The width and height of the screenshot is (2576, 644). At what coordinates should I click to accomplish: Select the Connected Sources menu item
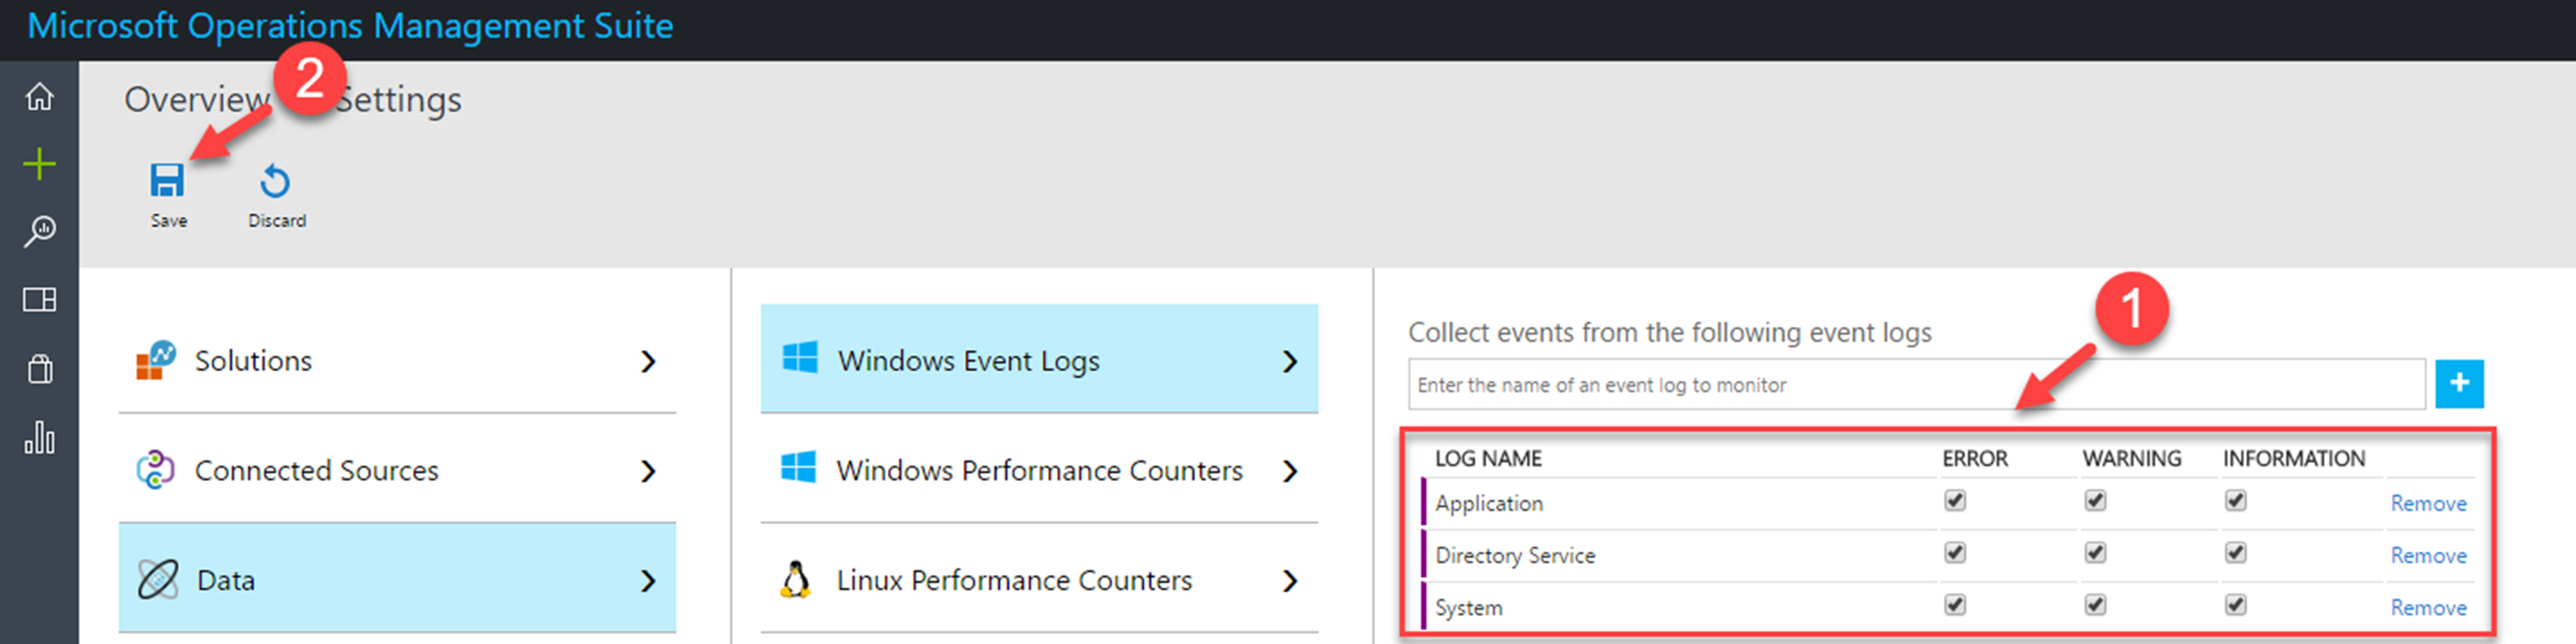397,470
